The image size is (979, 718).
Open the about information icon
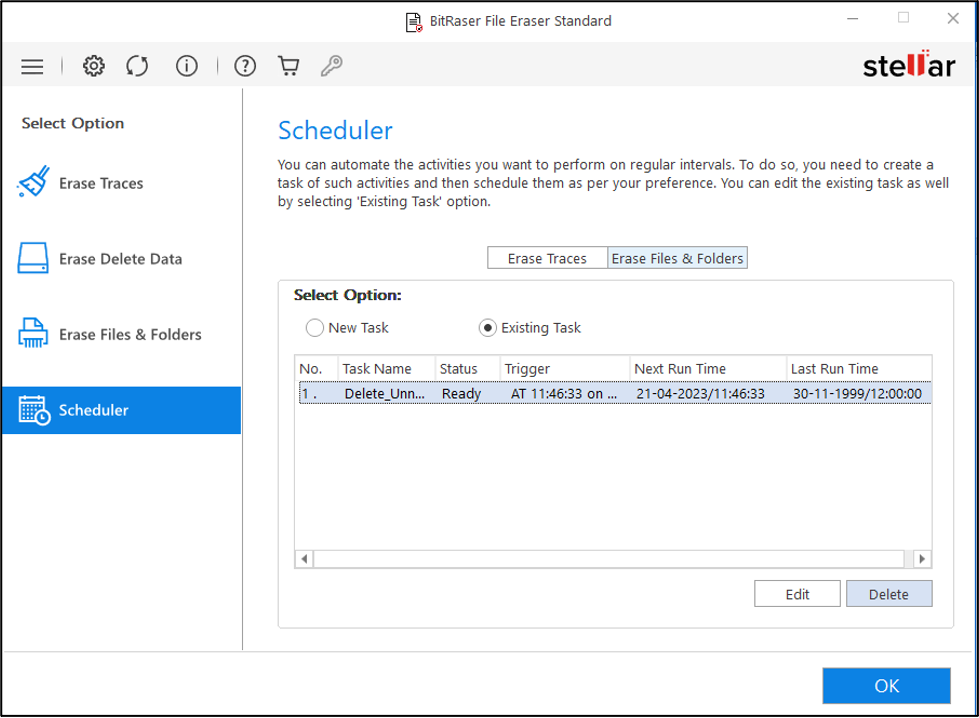click(x=187, y=67)
